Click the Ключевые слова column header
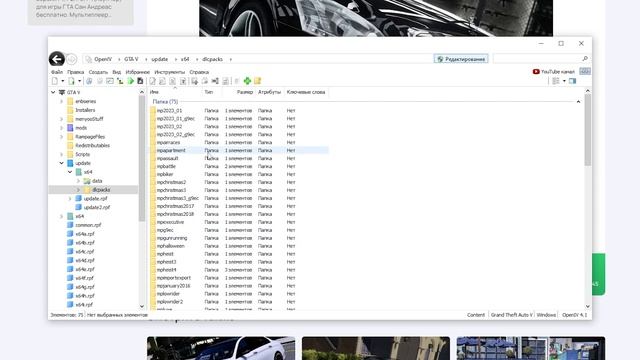This screenshot has width=640, height=360. point(306,92)
